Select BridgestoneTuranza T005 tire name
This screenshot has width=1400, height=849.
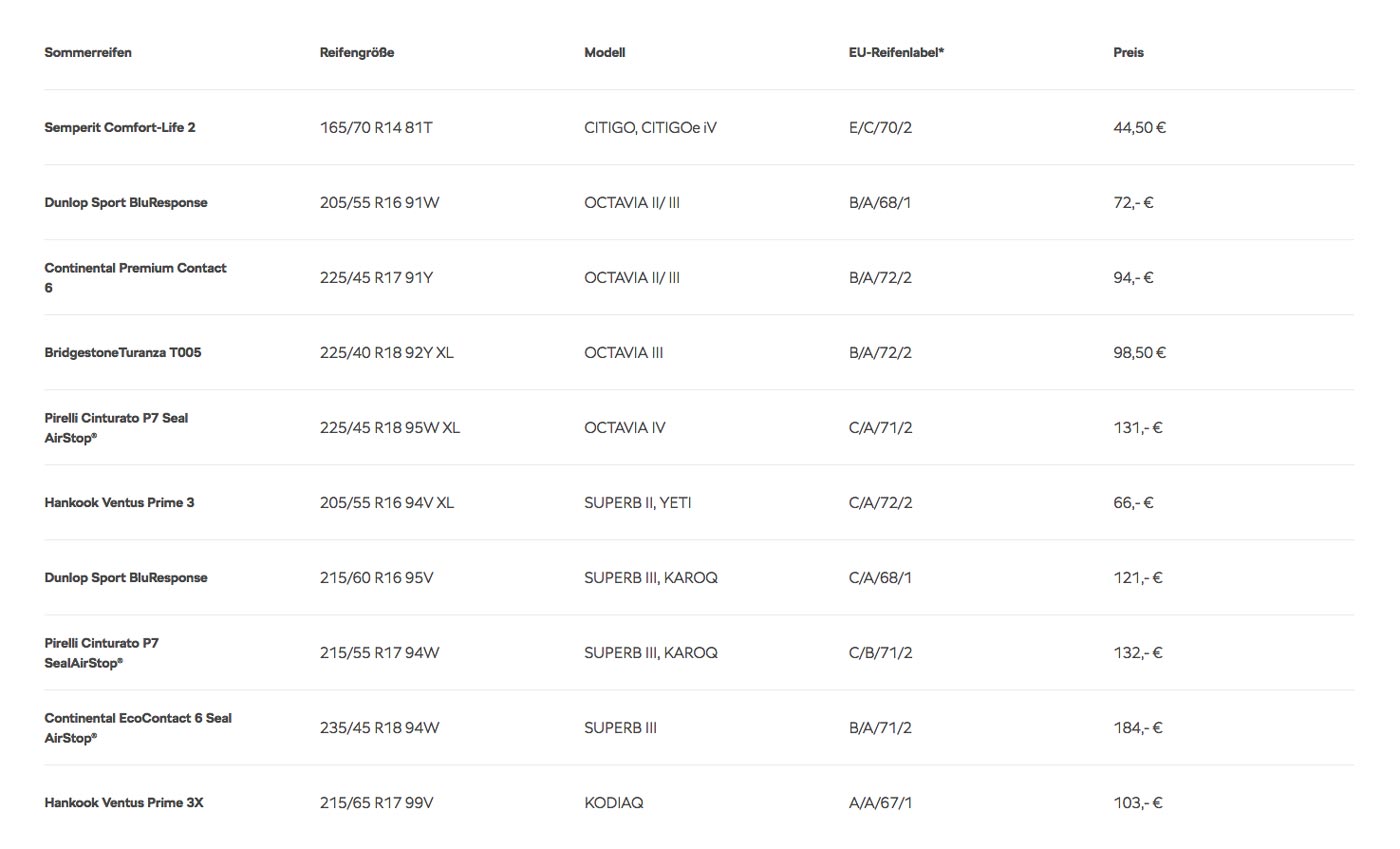coord(123,352)
